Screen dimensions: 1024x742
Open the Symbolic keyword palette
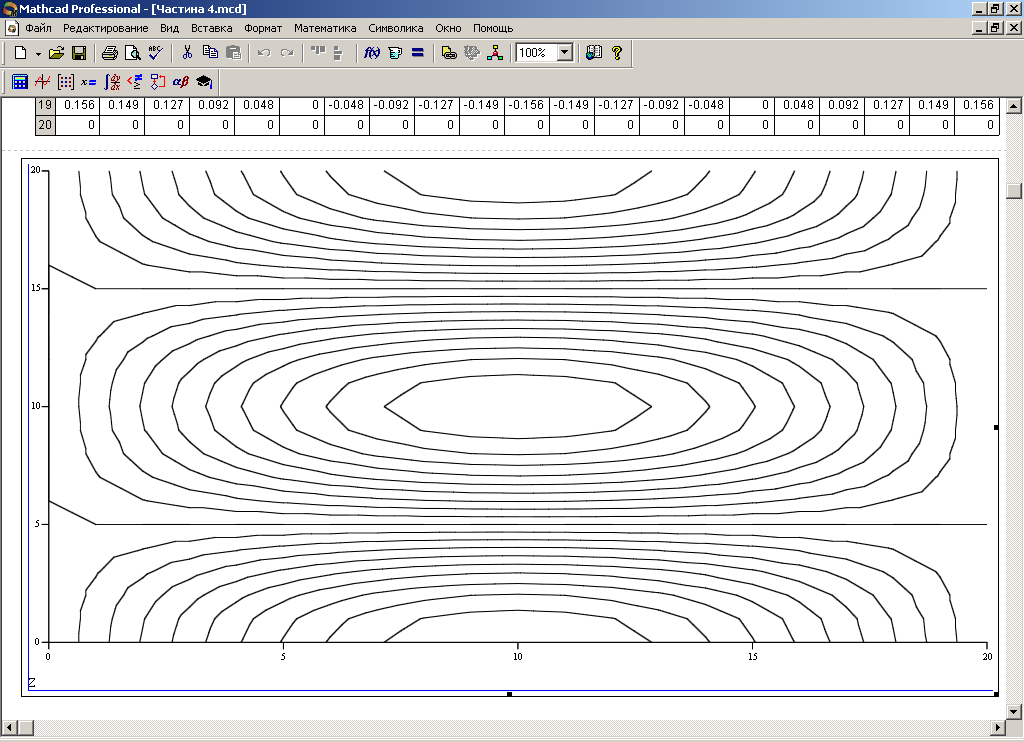click(x=204, y=82)
